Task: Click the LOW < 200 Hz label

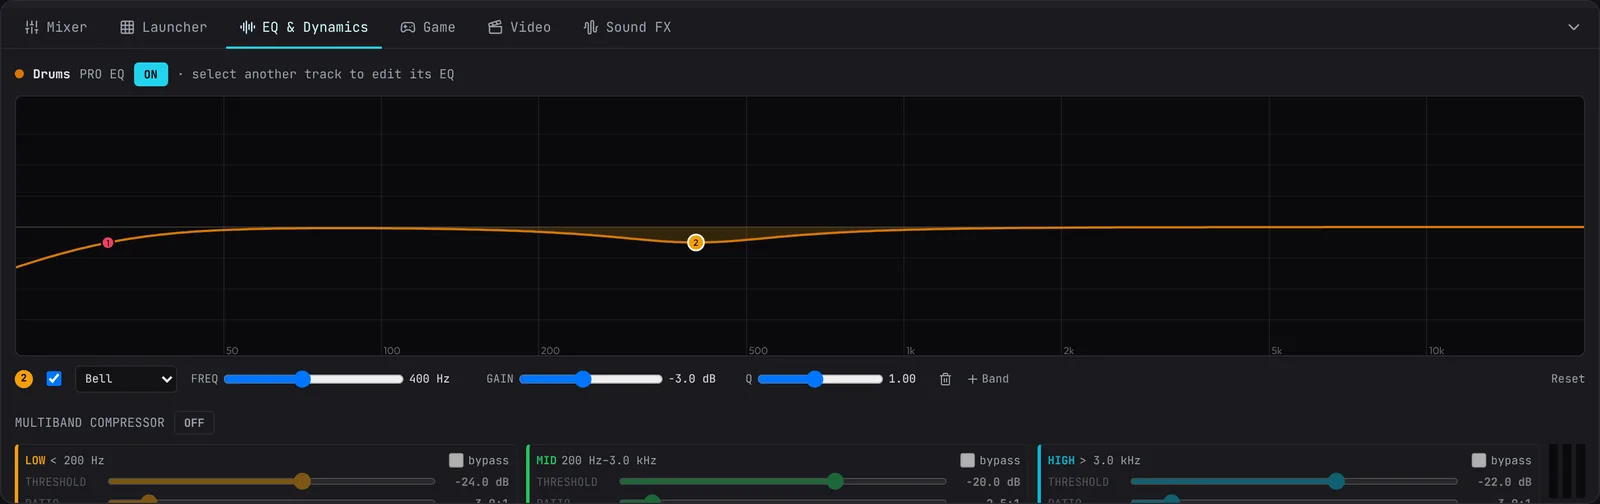Action: coord(65,460)
